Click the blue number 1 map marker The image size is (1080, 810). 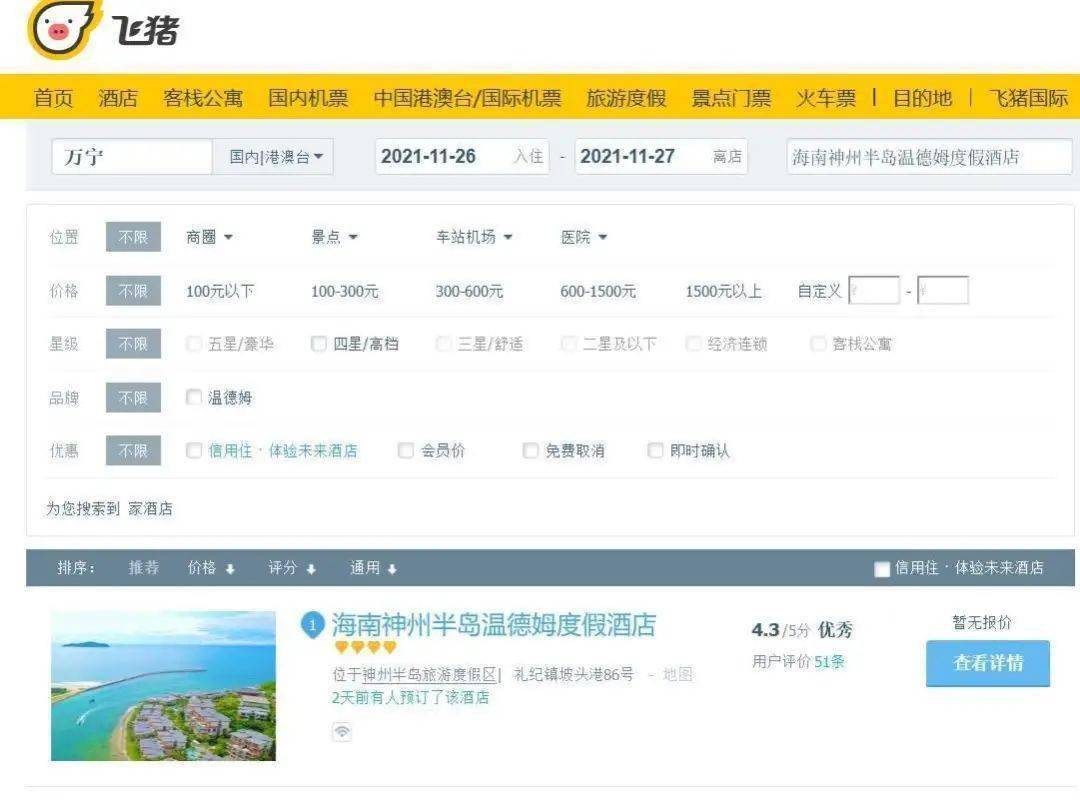pyautogui.click(x=312, y=625)
